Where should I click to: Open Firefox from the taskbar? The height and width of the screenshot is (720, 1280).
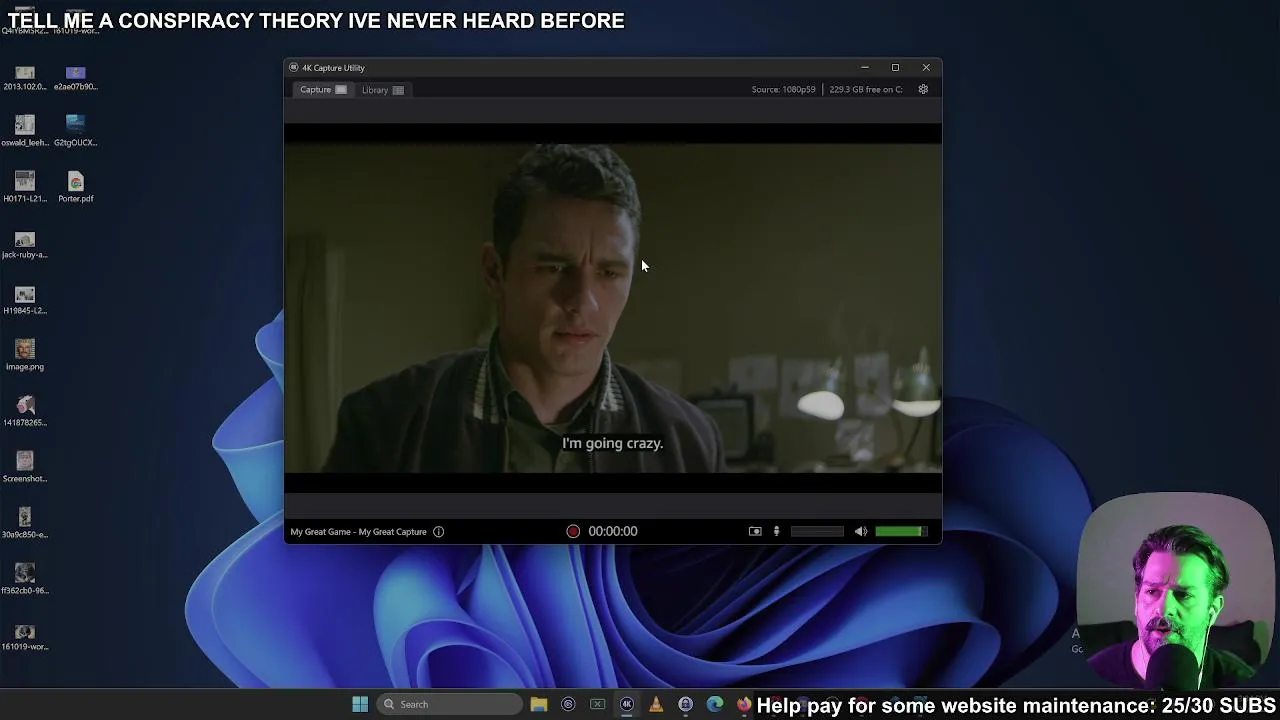click(744, 704)
